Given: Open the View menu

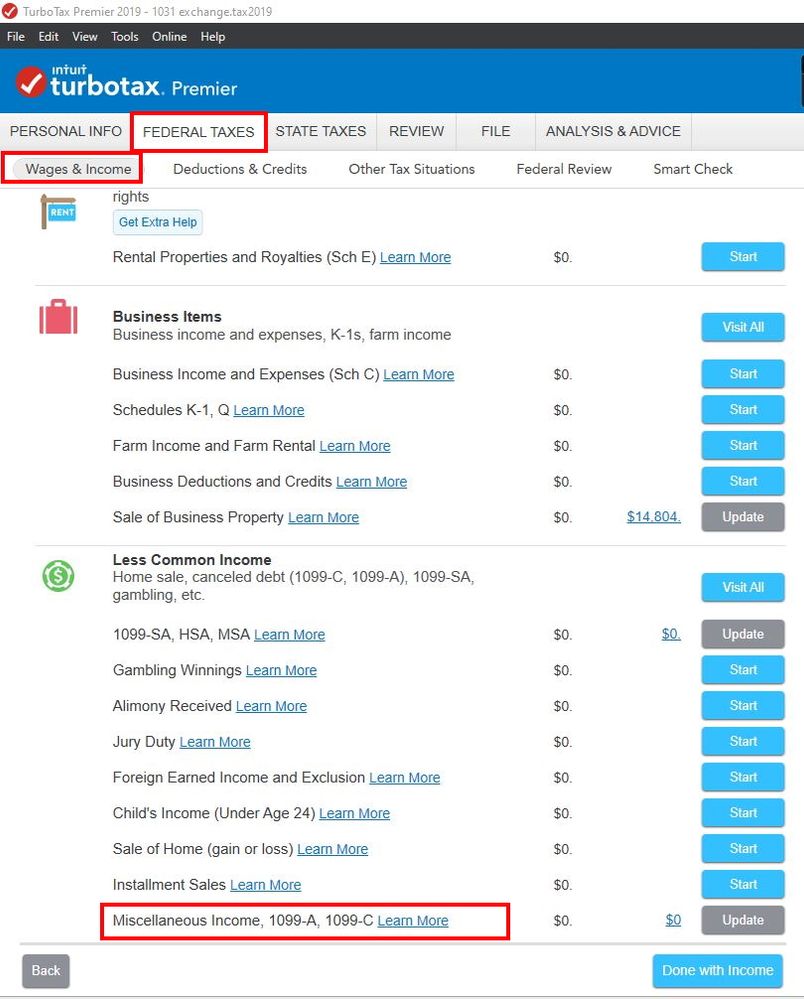Looking at the screenshot, I should tap(85, 37).
